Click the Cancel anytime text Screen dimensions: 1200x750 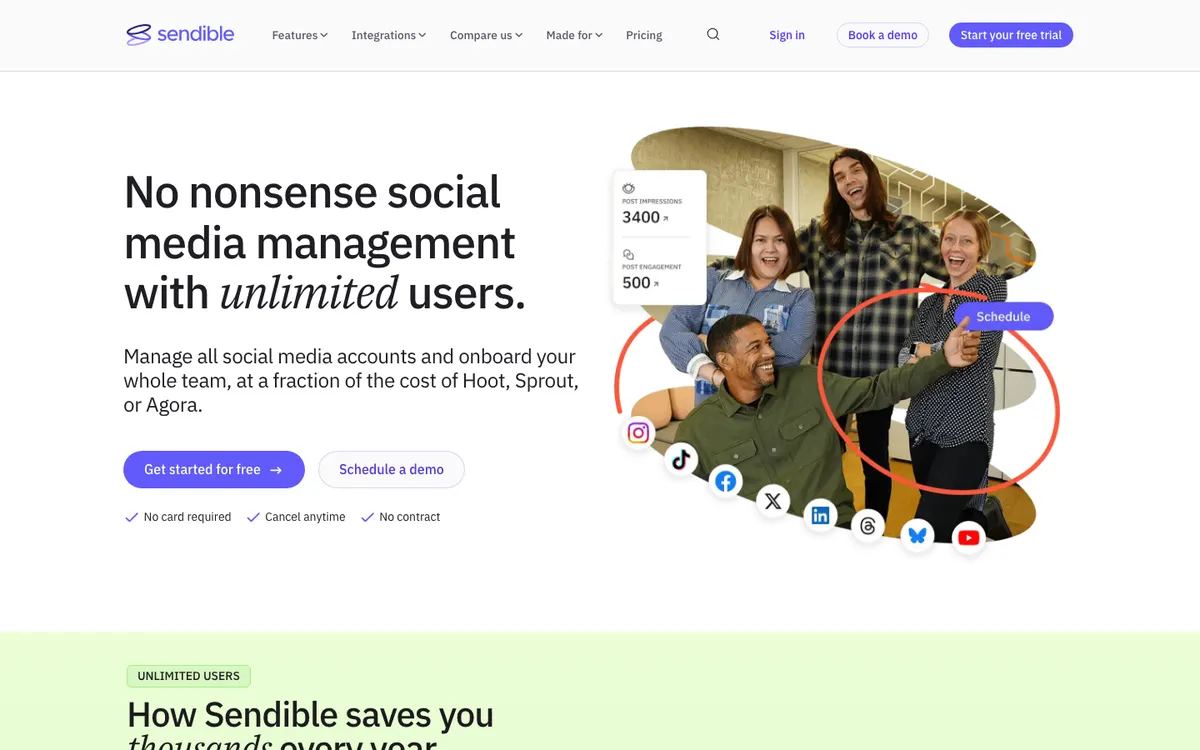pyautogui.click(x=305, y=517)
